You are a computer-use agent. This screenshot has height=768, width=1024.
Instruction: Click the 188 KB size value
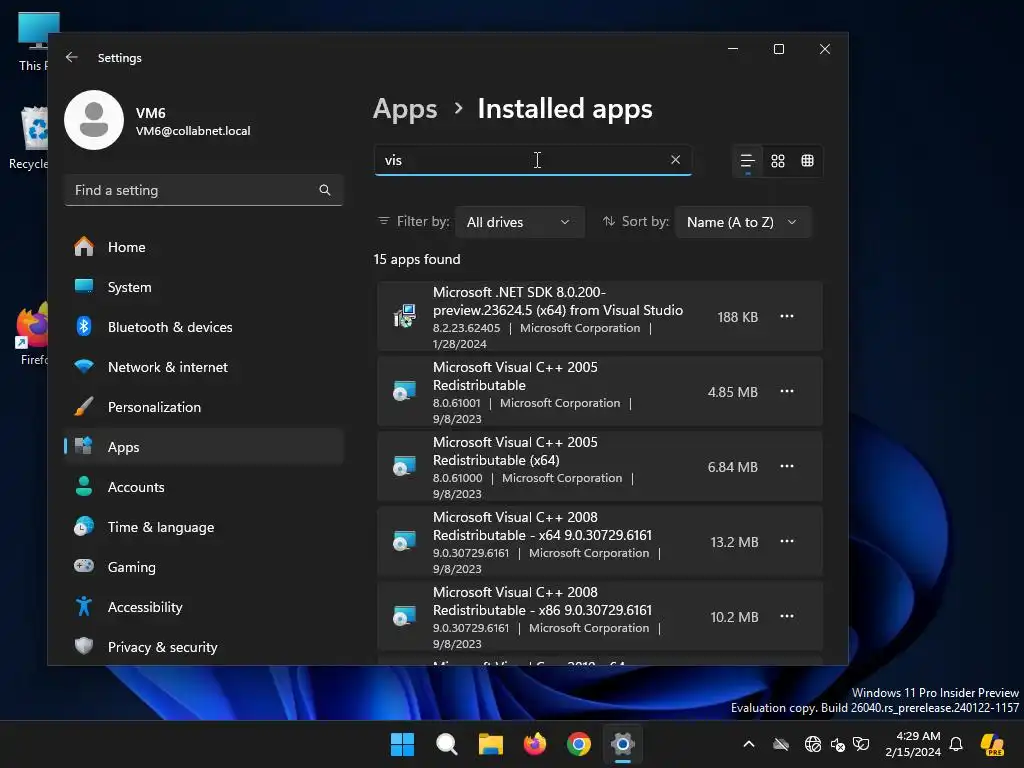coord(737,317)
